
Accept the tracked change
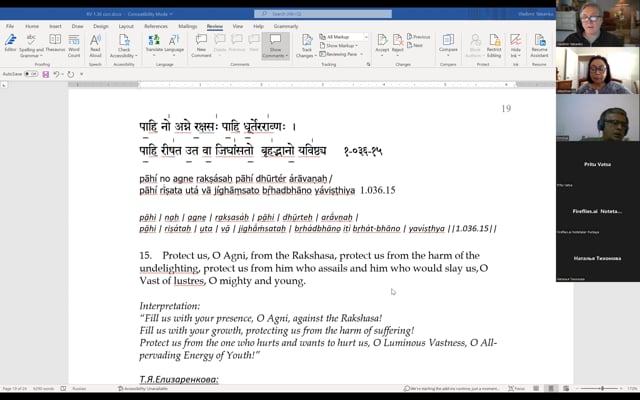382,41
